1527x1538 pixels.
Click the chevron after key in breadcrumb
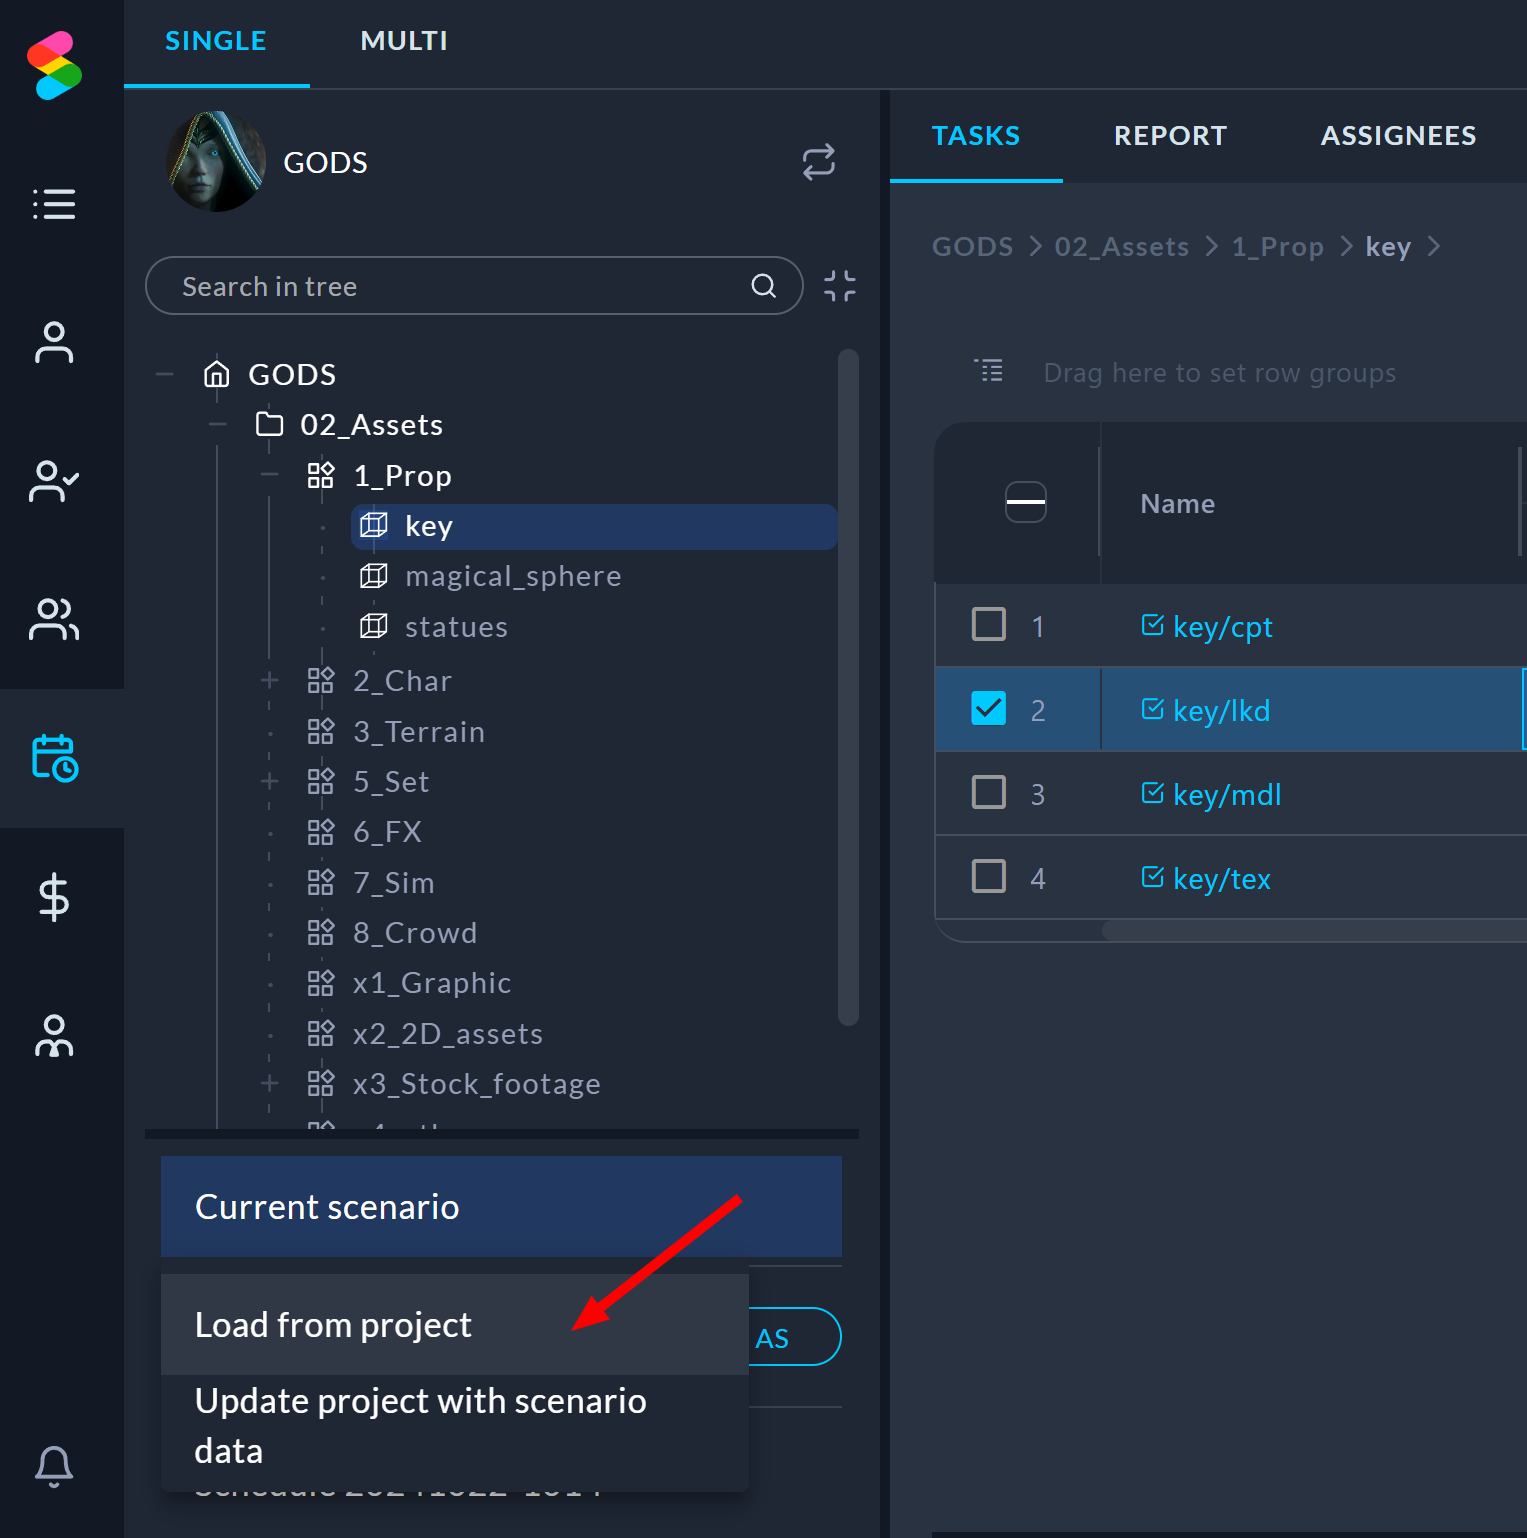pyautogui.click(x=1434, y=246)
